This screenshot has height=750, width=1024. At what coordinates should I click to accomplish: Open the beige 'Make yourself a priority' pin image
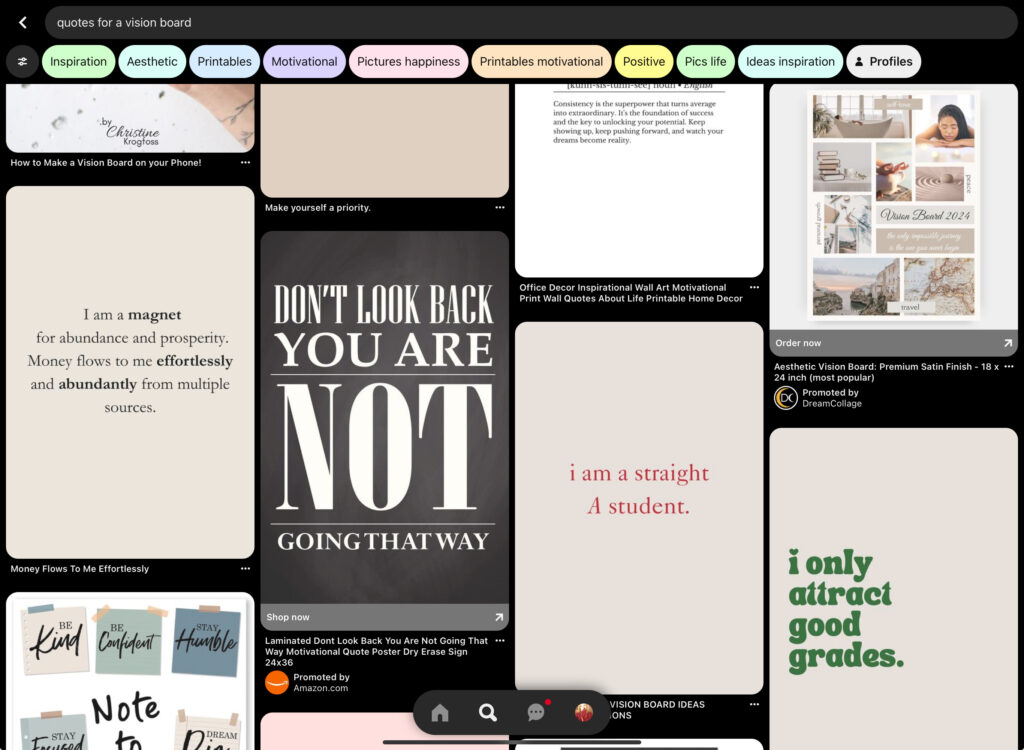(385, 140)
